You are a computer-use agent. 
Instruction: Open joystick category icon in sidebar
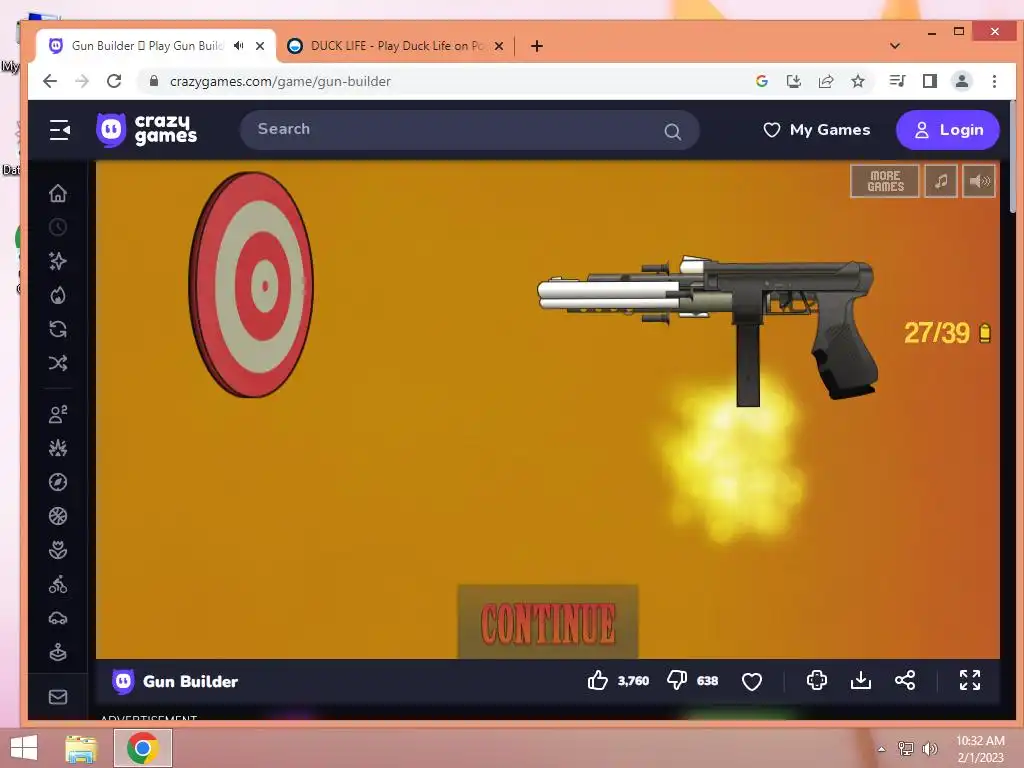(x=58, y=652)
